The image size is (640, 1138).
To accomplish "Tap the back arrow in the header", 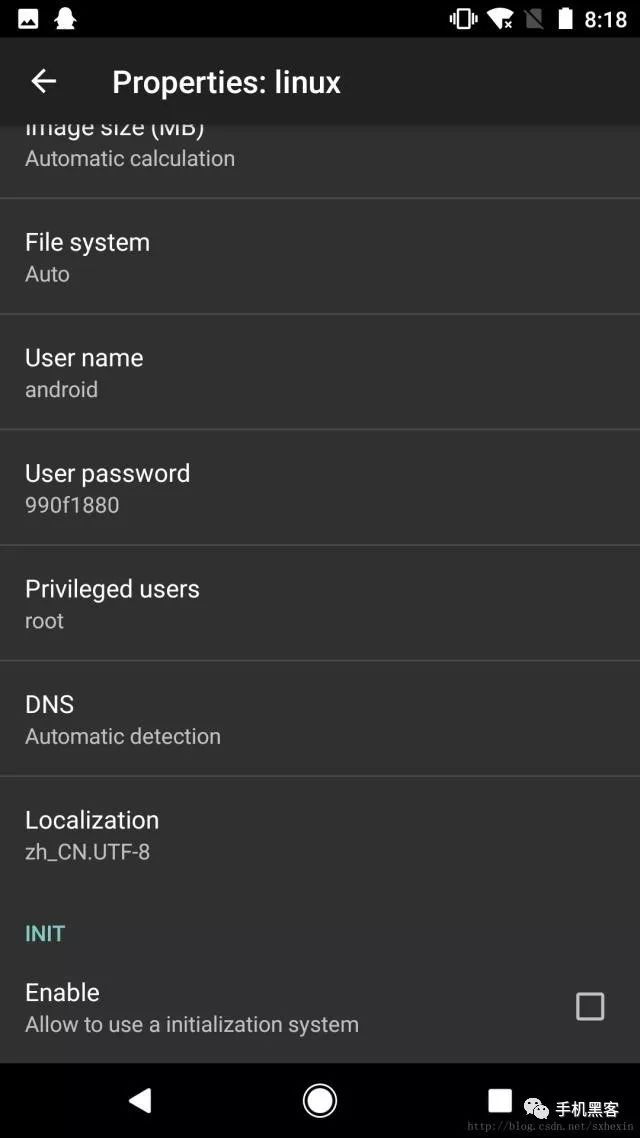I will tap(44, 81).
